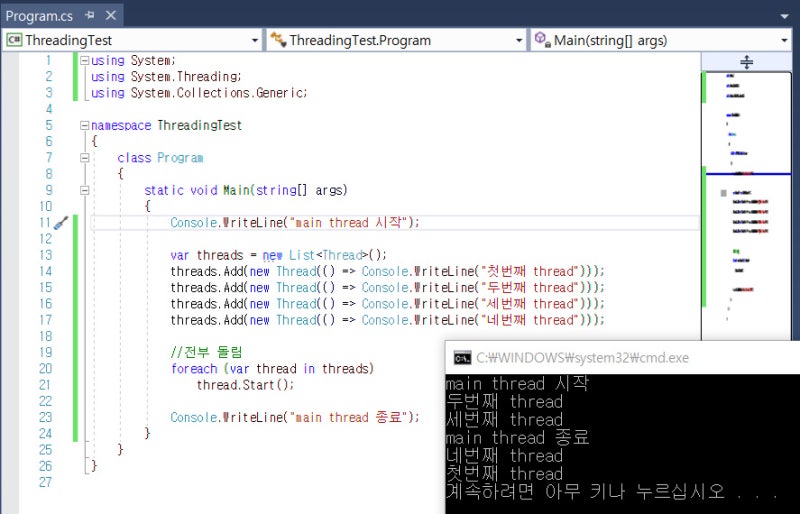Screen dimensions: 800x514
Task: Collapse the namespace ThreadingTest block
Action: [84, 126]
